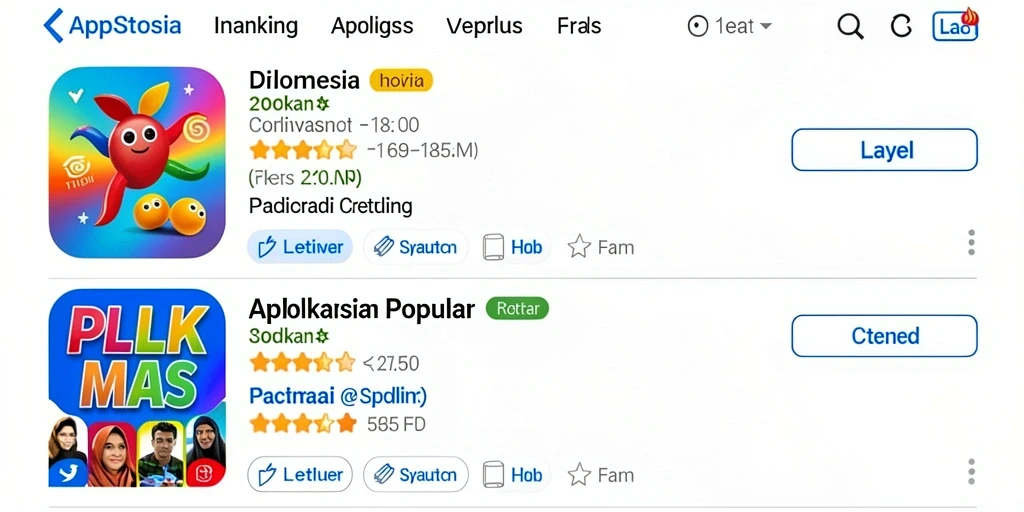Go back via the AppStosia chevron
The height and width of the screenshot is (512, 1024).
[54, 26]
